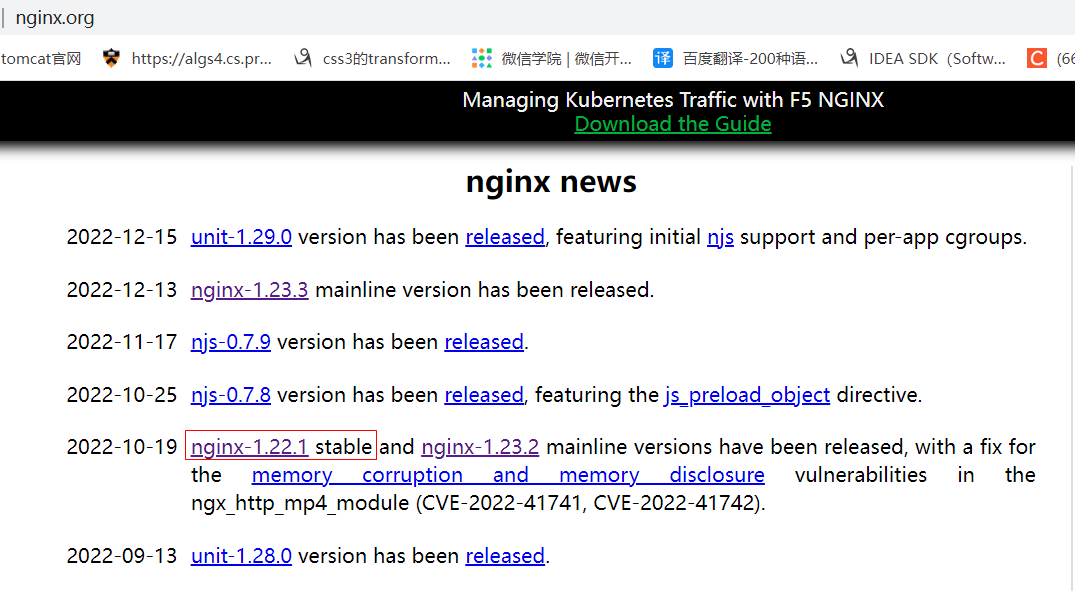Image resolution: width=1075 pixels, height=591 pixels.
Task: Select the nginx.org browser tab
Action: point(55,17)
